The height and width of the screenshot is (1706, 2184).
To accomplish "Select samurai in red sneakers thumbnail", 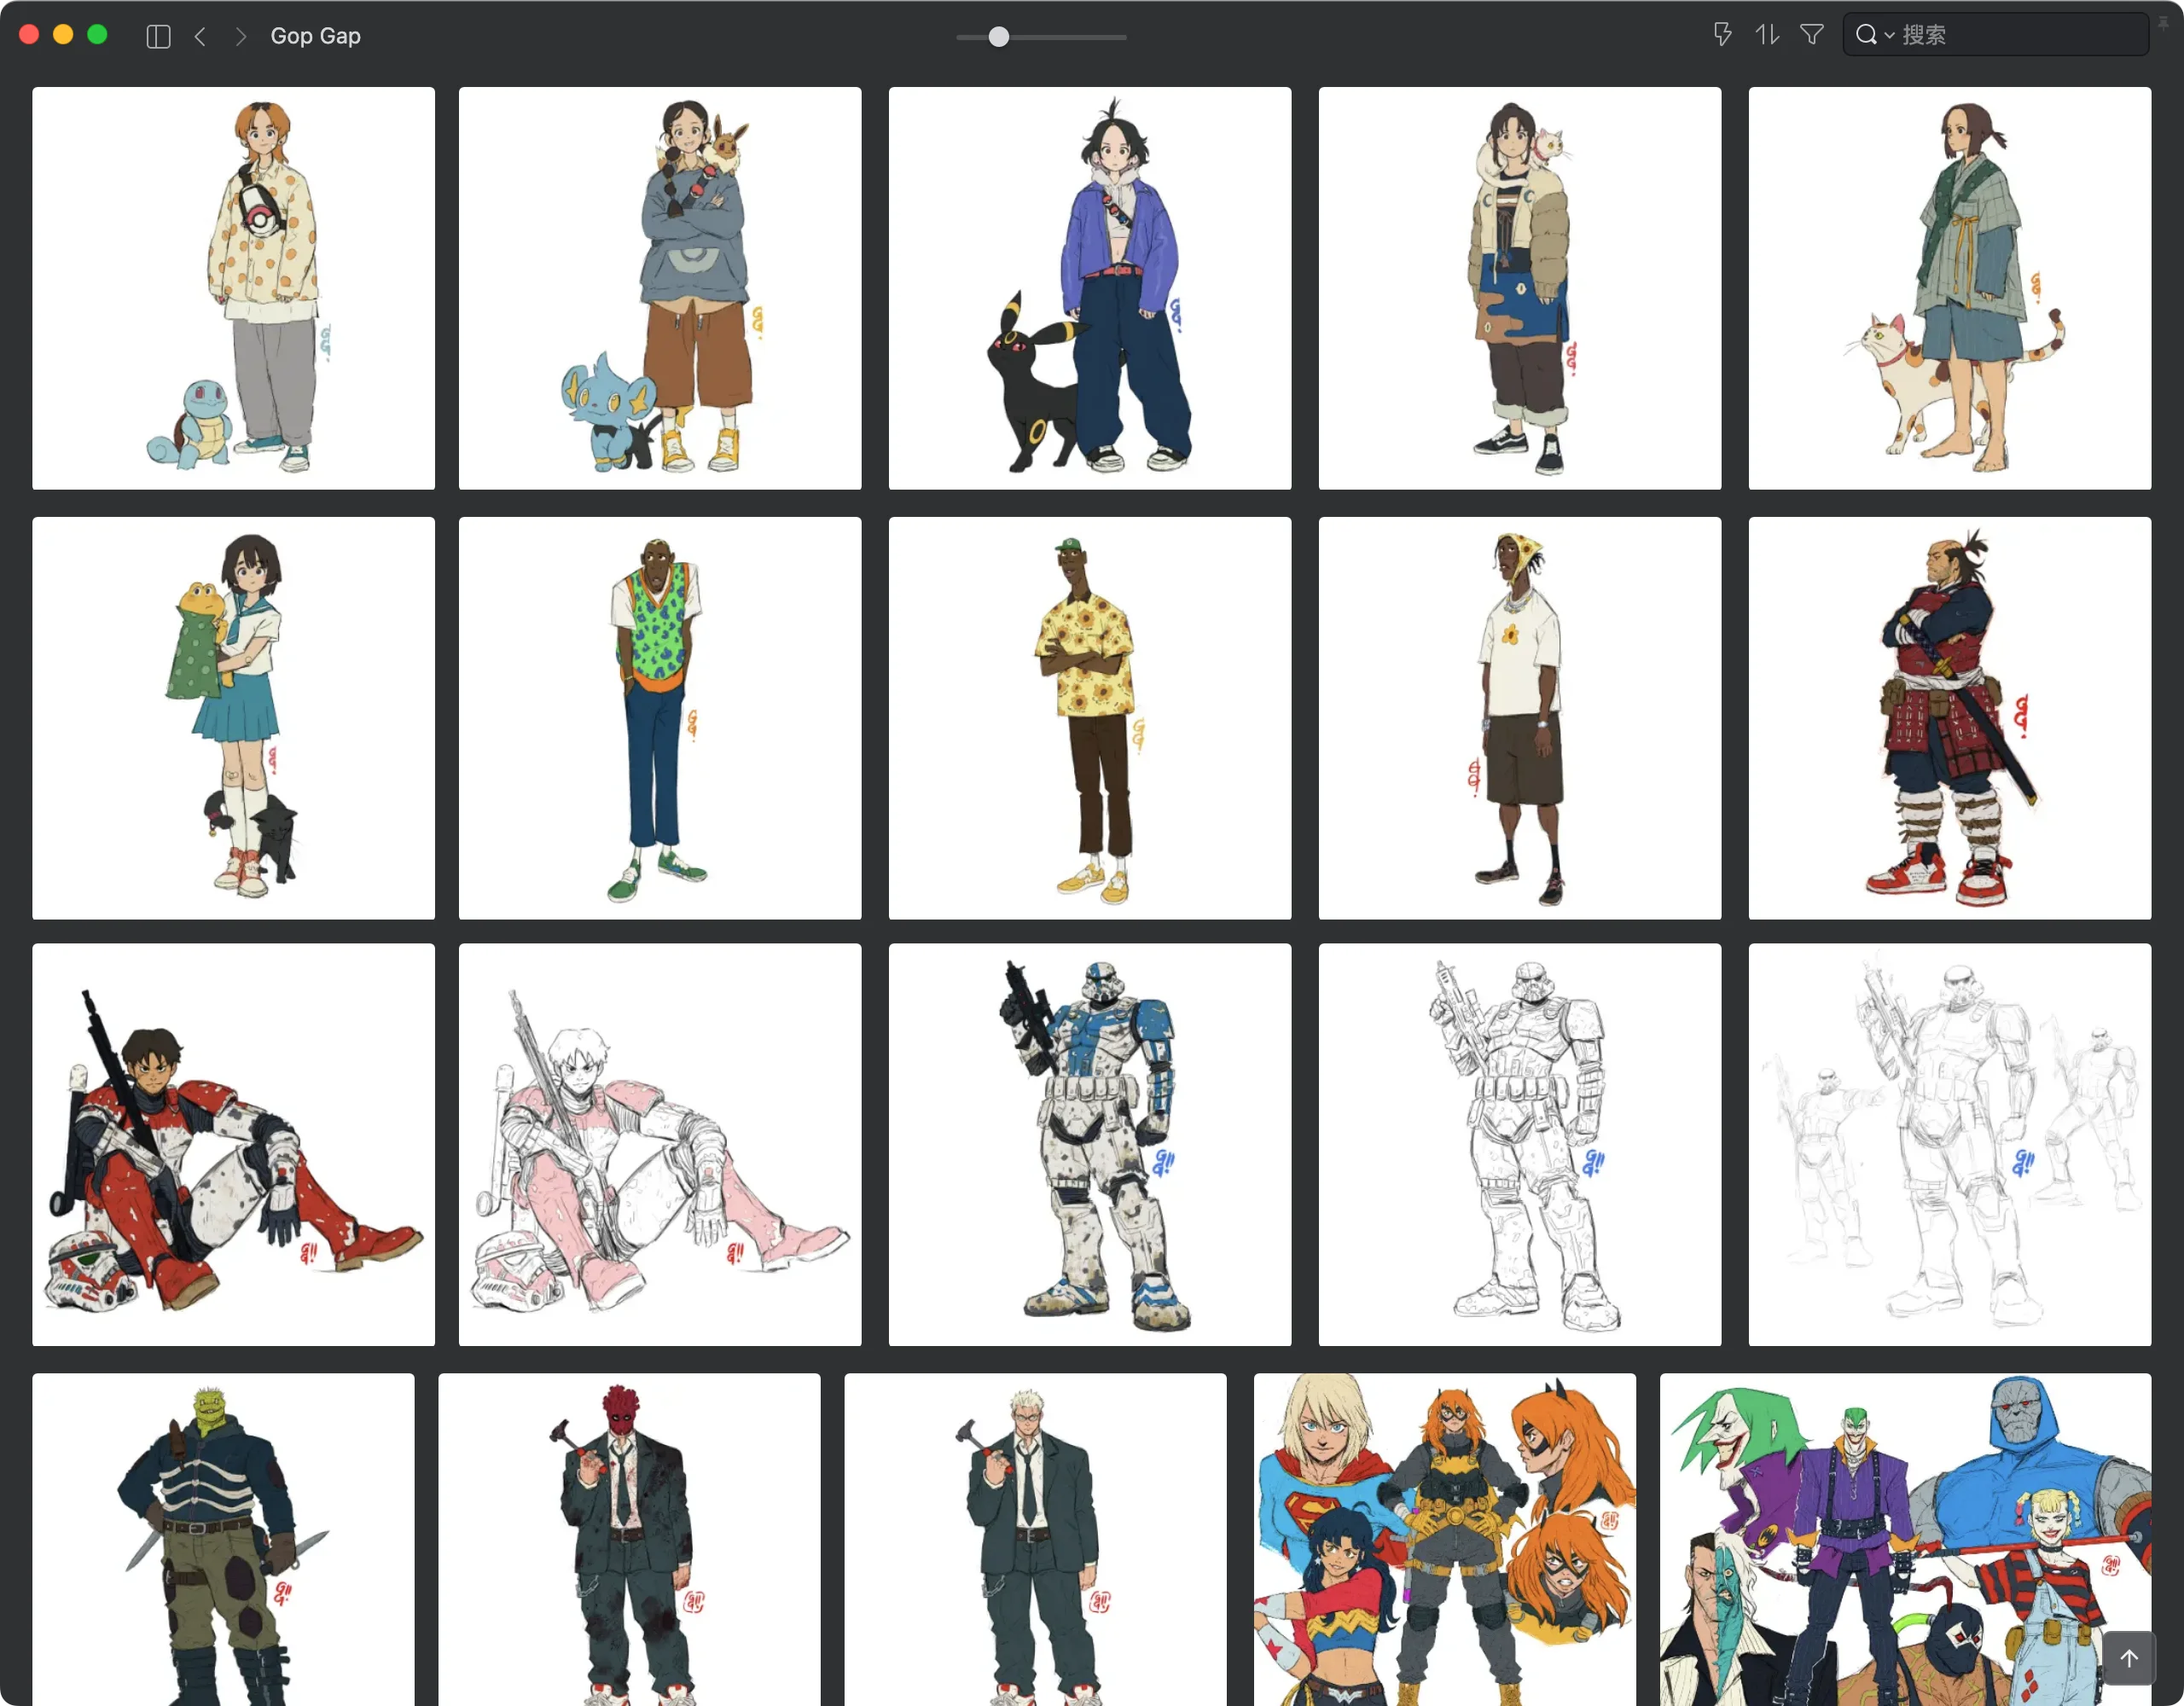I will 1950,718.
